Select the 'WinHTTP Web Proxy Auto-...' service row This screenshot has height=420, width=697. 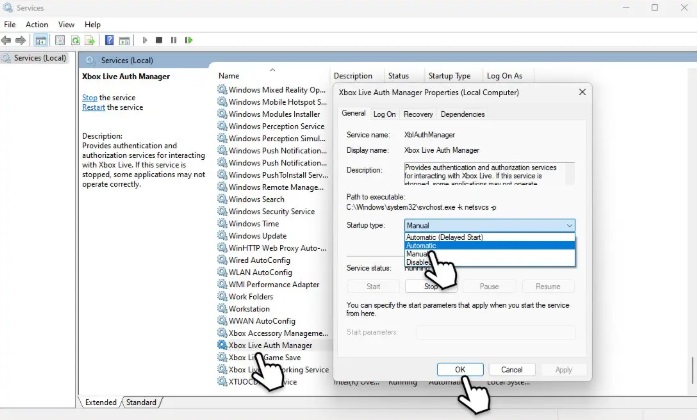coord(272,248)
